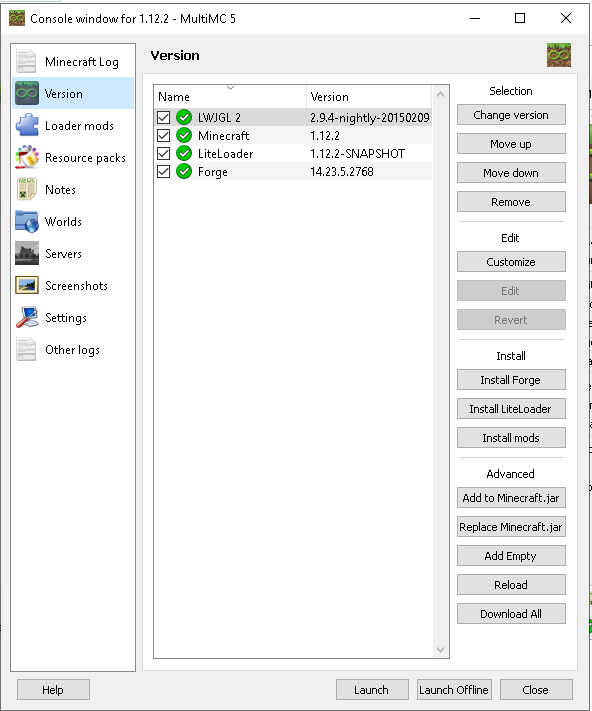The width and height of the screenshot is (592, 711).
Task: Click the Name column sort indicator arrow
Action: coord(230,88)
